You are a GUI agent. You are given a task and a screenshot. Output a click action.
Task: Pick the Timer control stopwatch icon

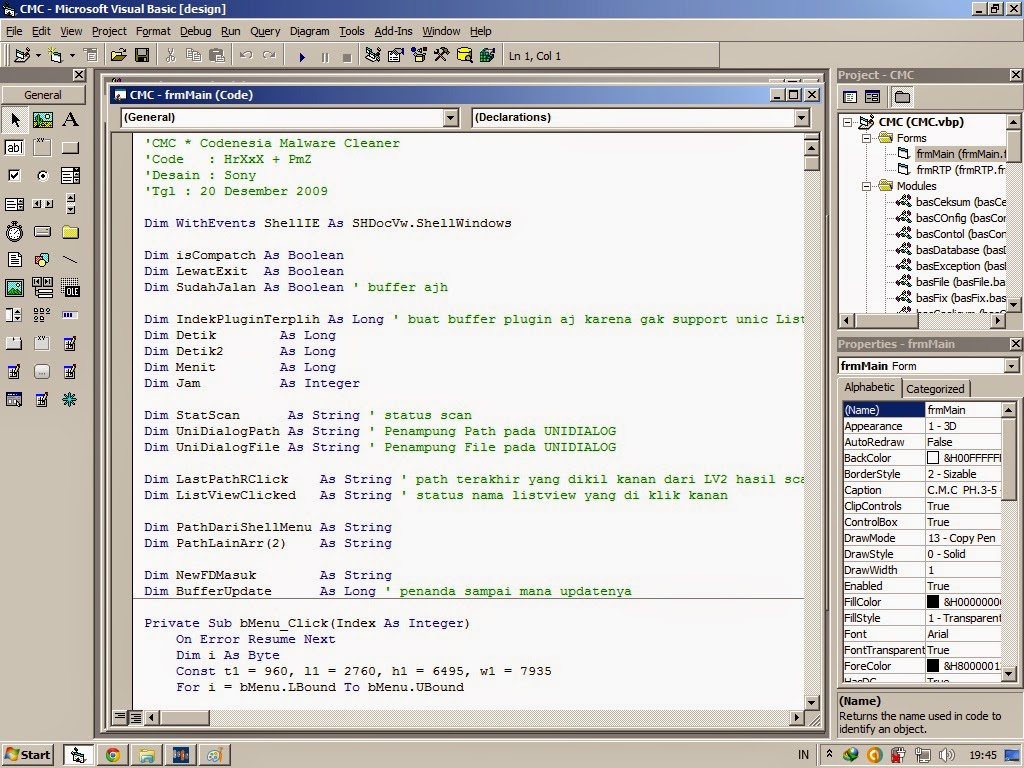pos(14,232)
